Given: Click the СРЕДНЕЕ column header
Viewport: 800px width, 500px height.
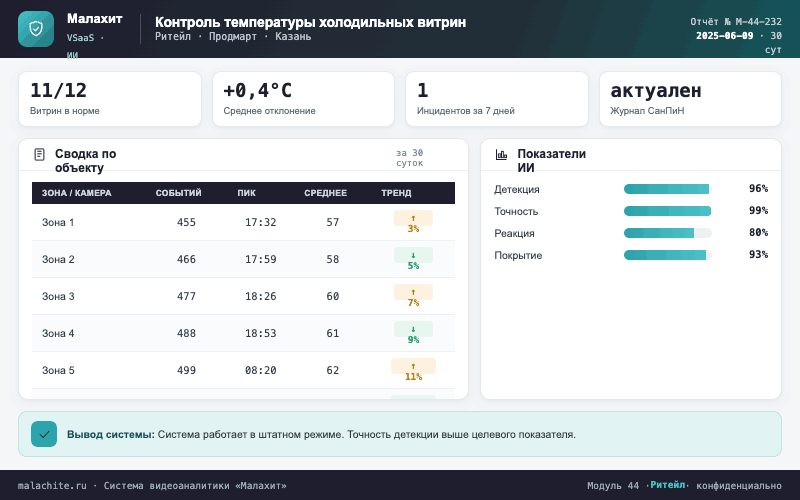Looking at the screenshot, I should 326,193.
